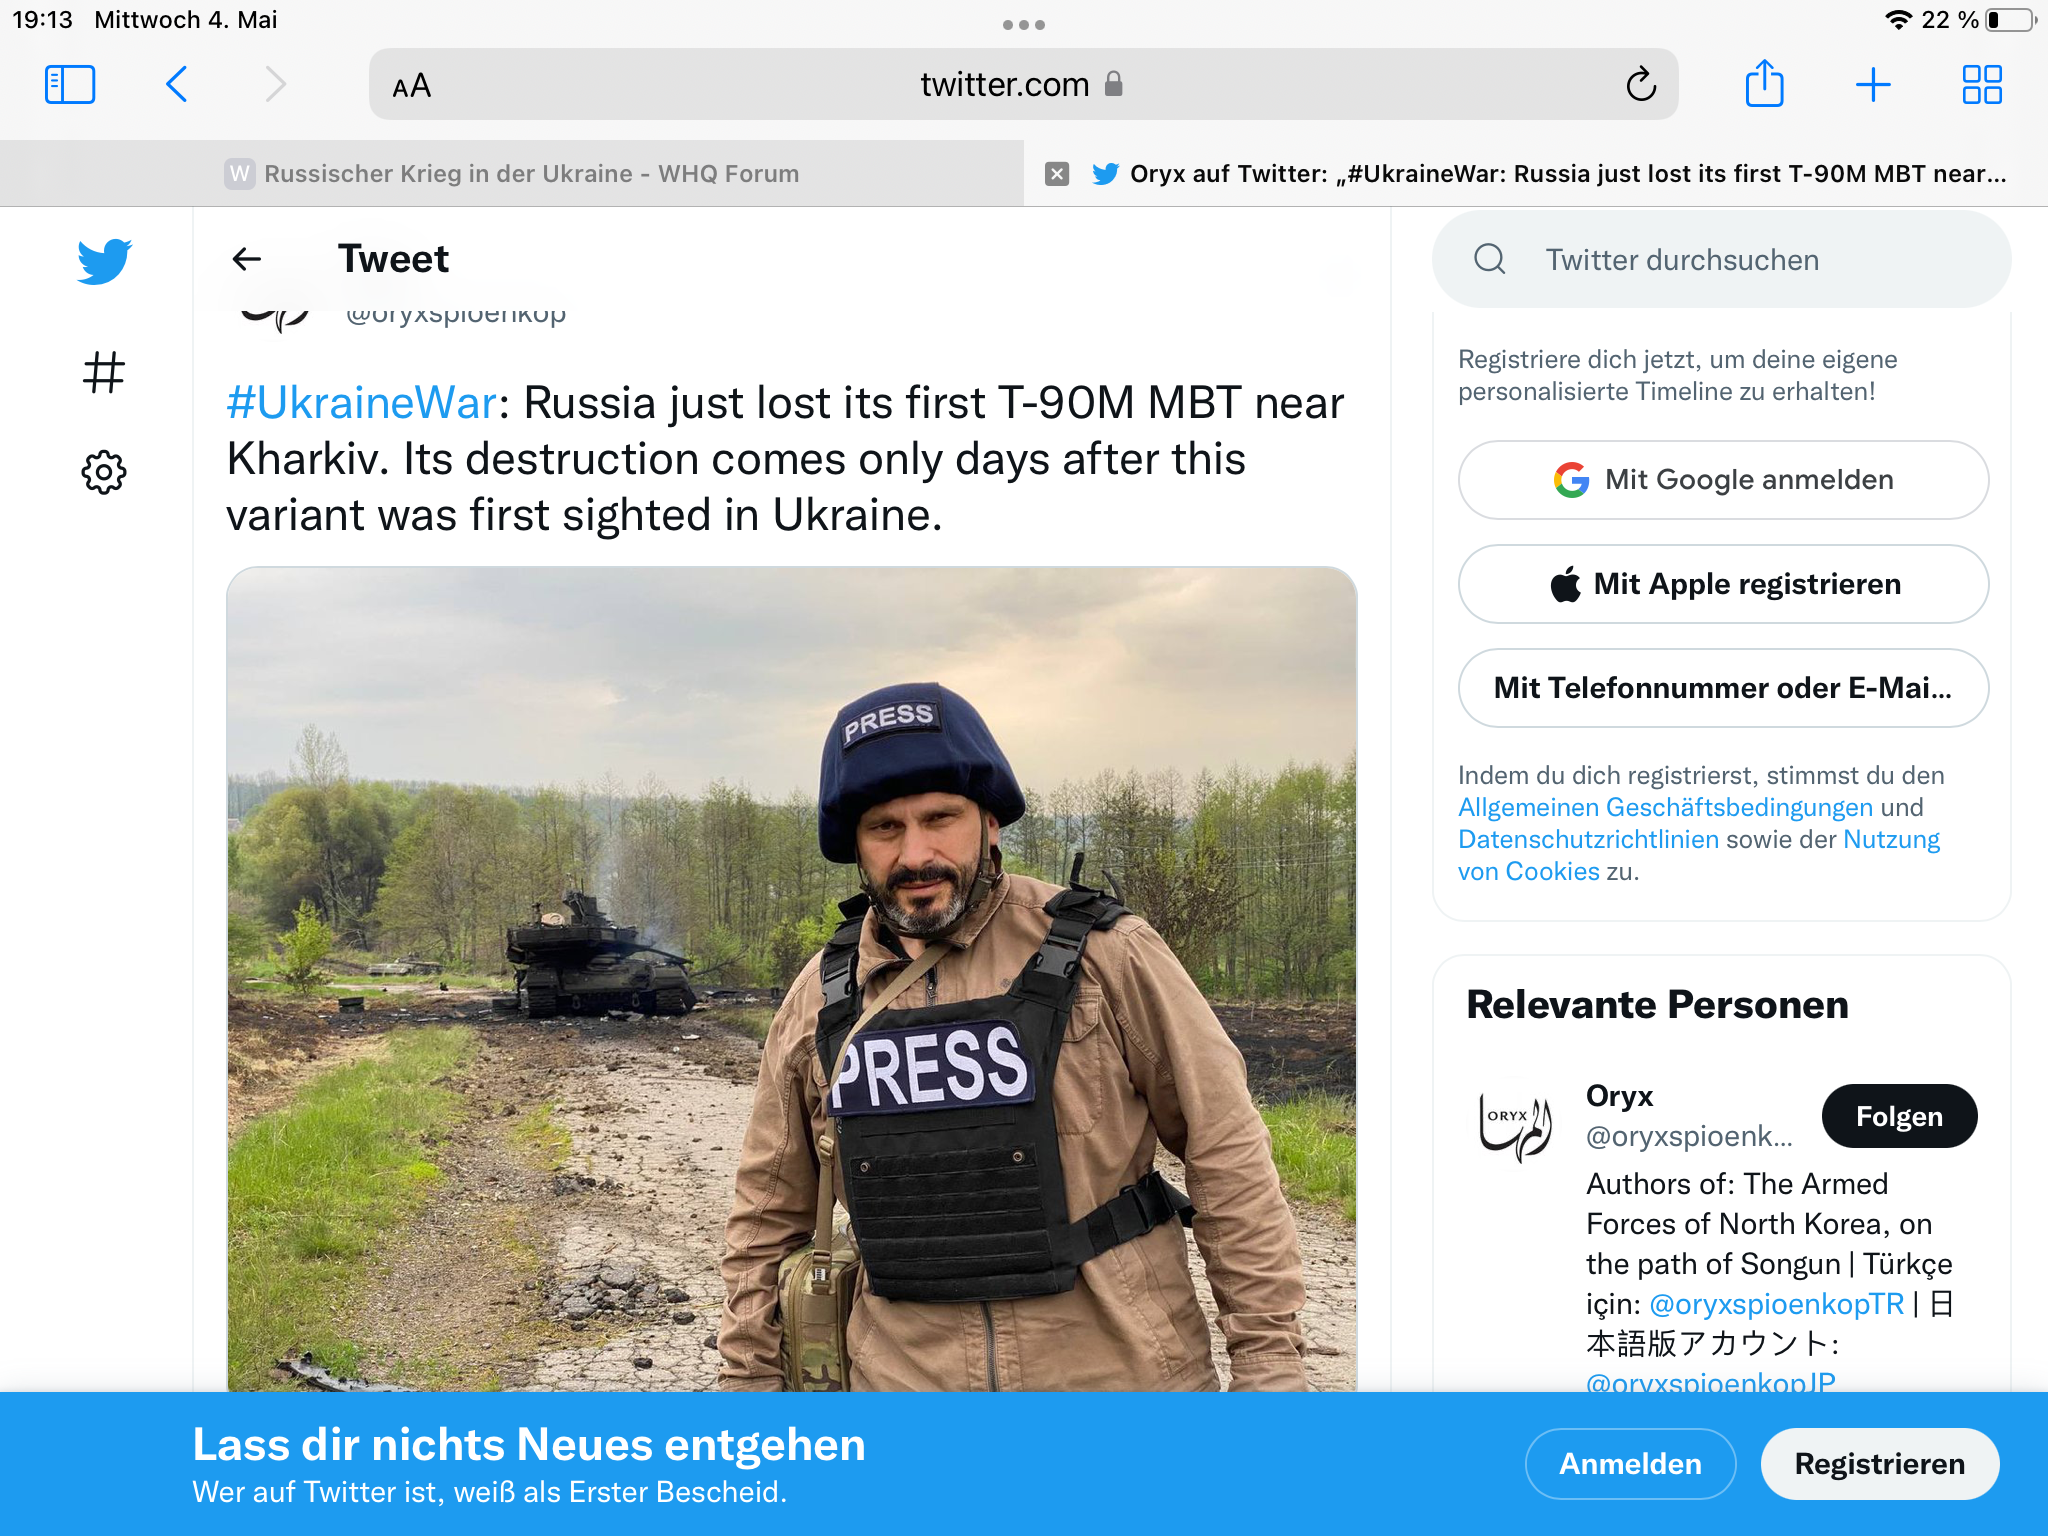
Task: Show the tab overview grid
Action: pos(1982,85)
